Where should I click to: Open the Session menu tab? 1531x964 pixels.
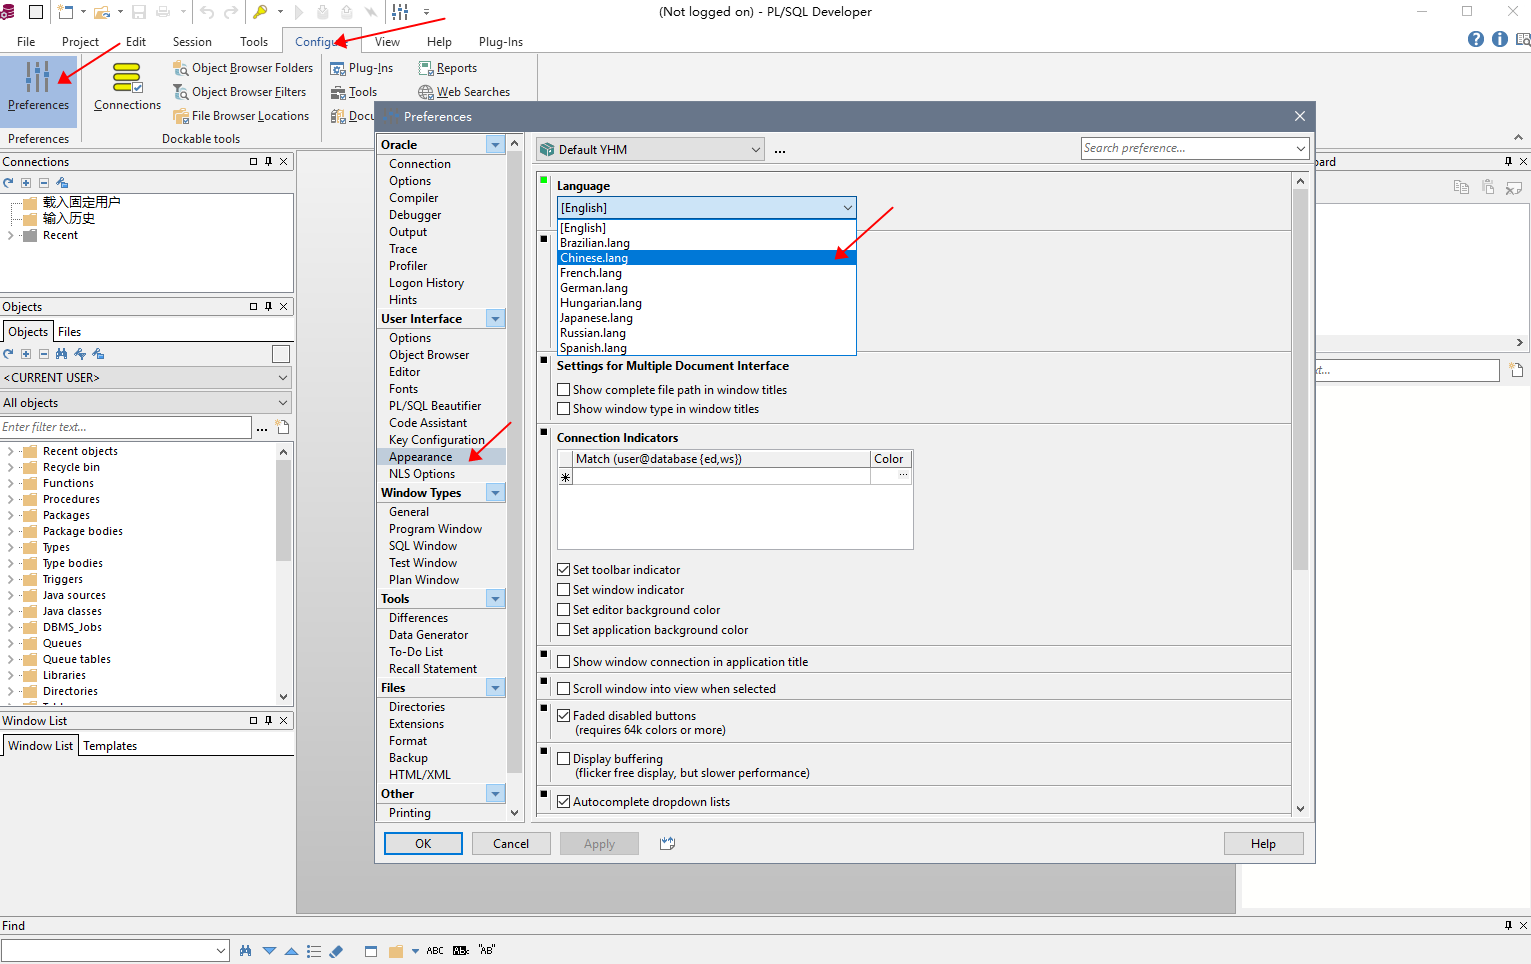coord(192,42)
